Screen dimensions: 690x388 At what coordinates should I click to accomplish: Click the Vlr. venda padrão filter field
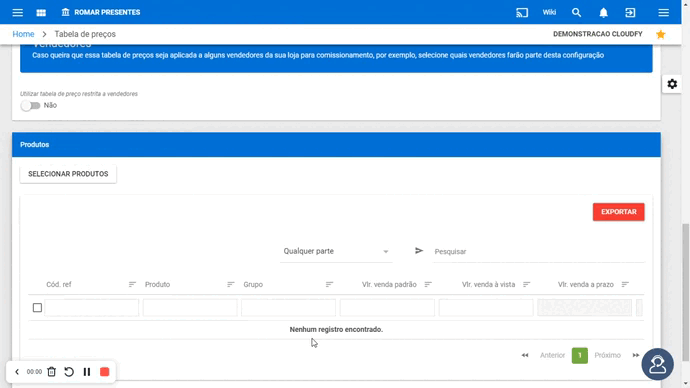(387, 307)
